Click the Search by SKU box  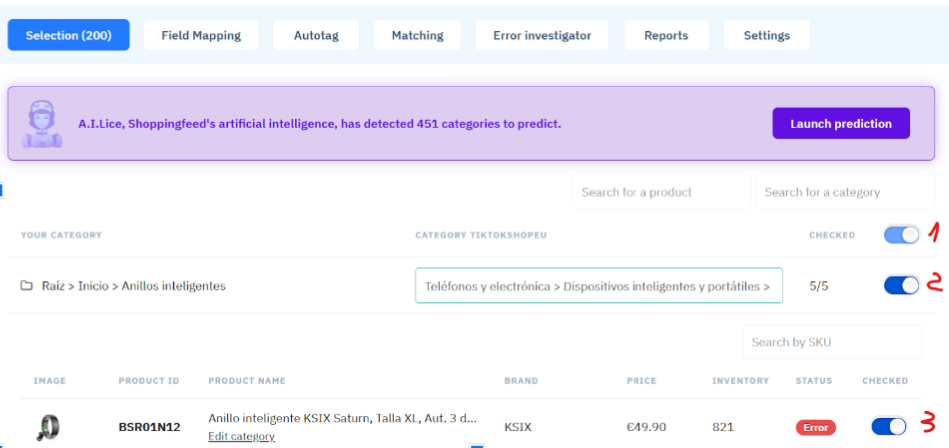[831, 342]
